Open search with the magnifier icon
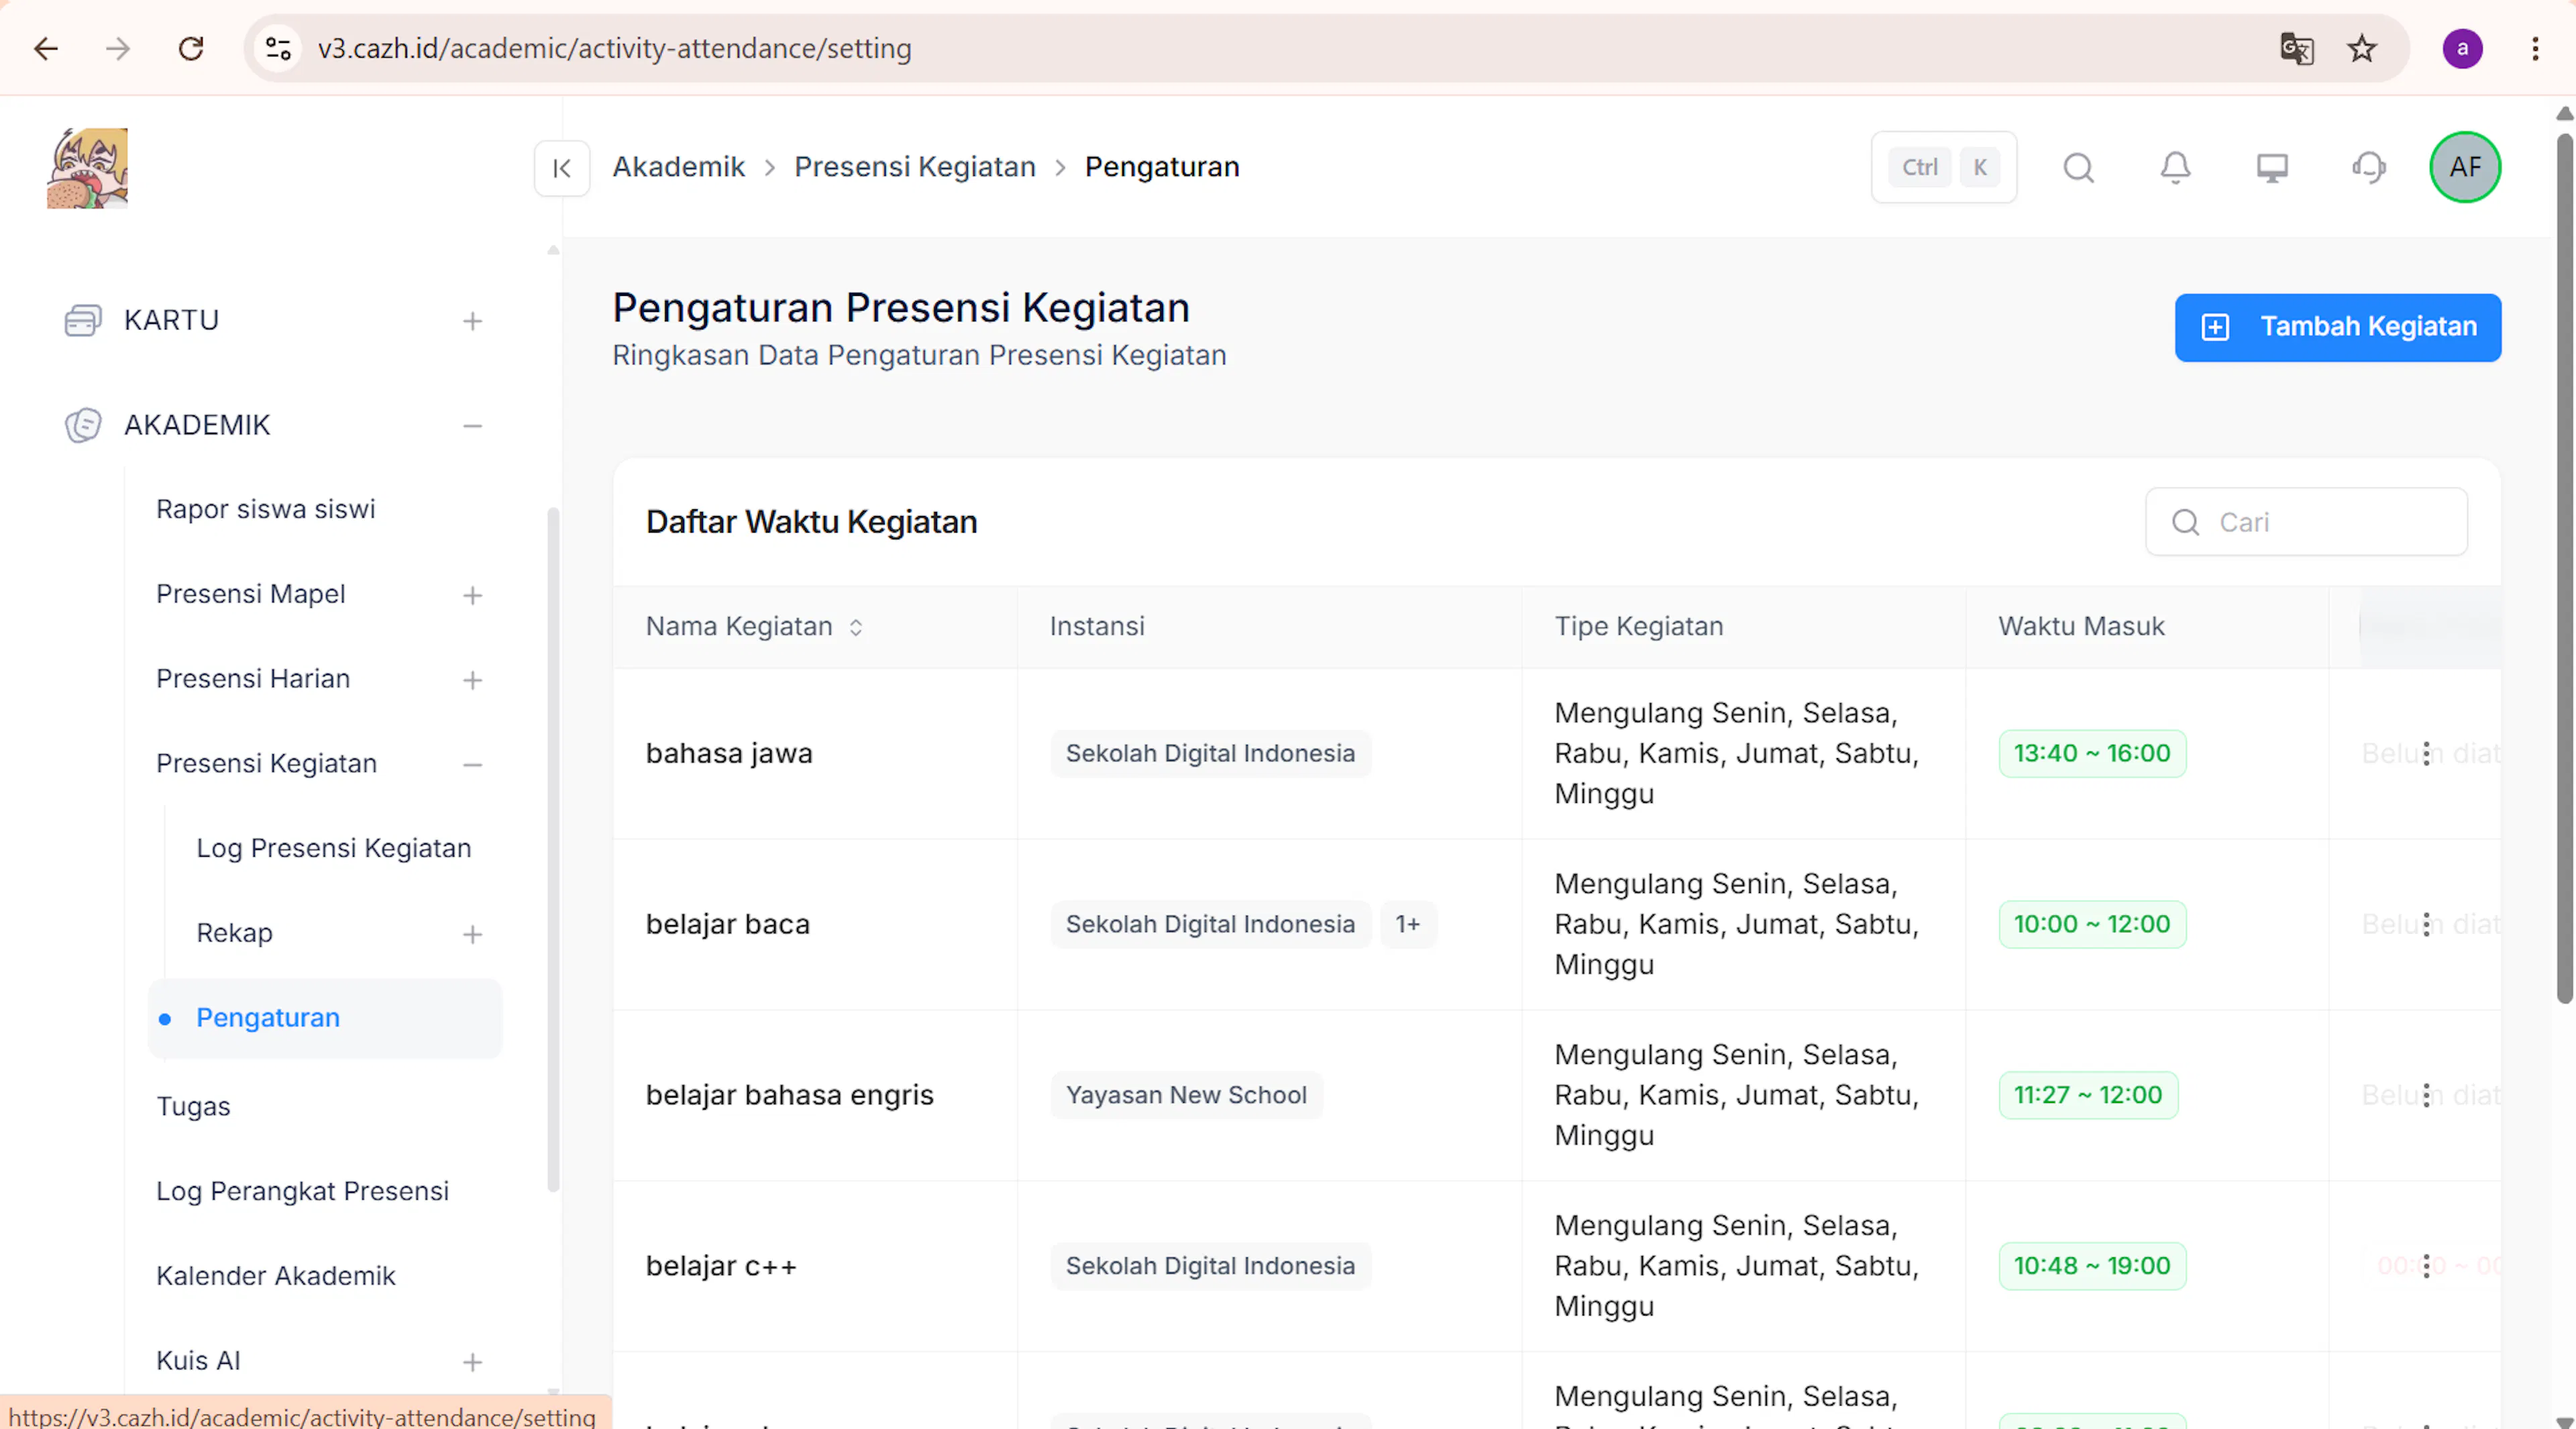 (x=2079, y=167)
